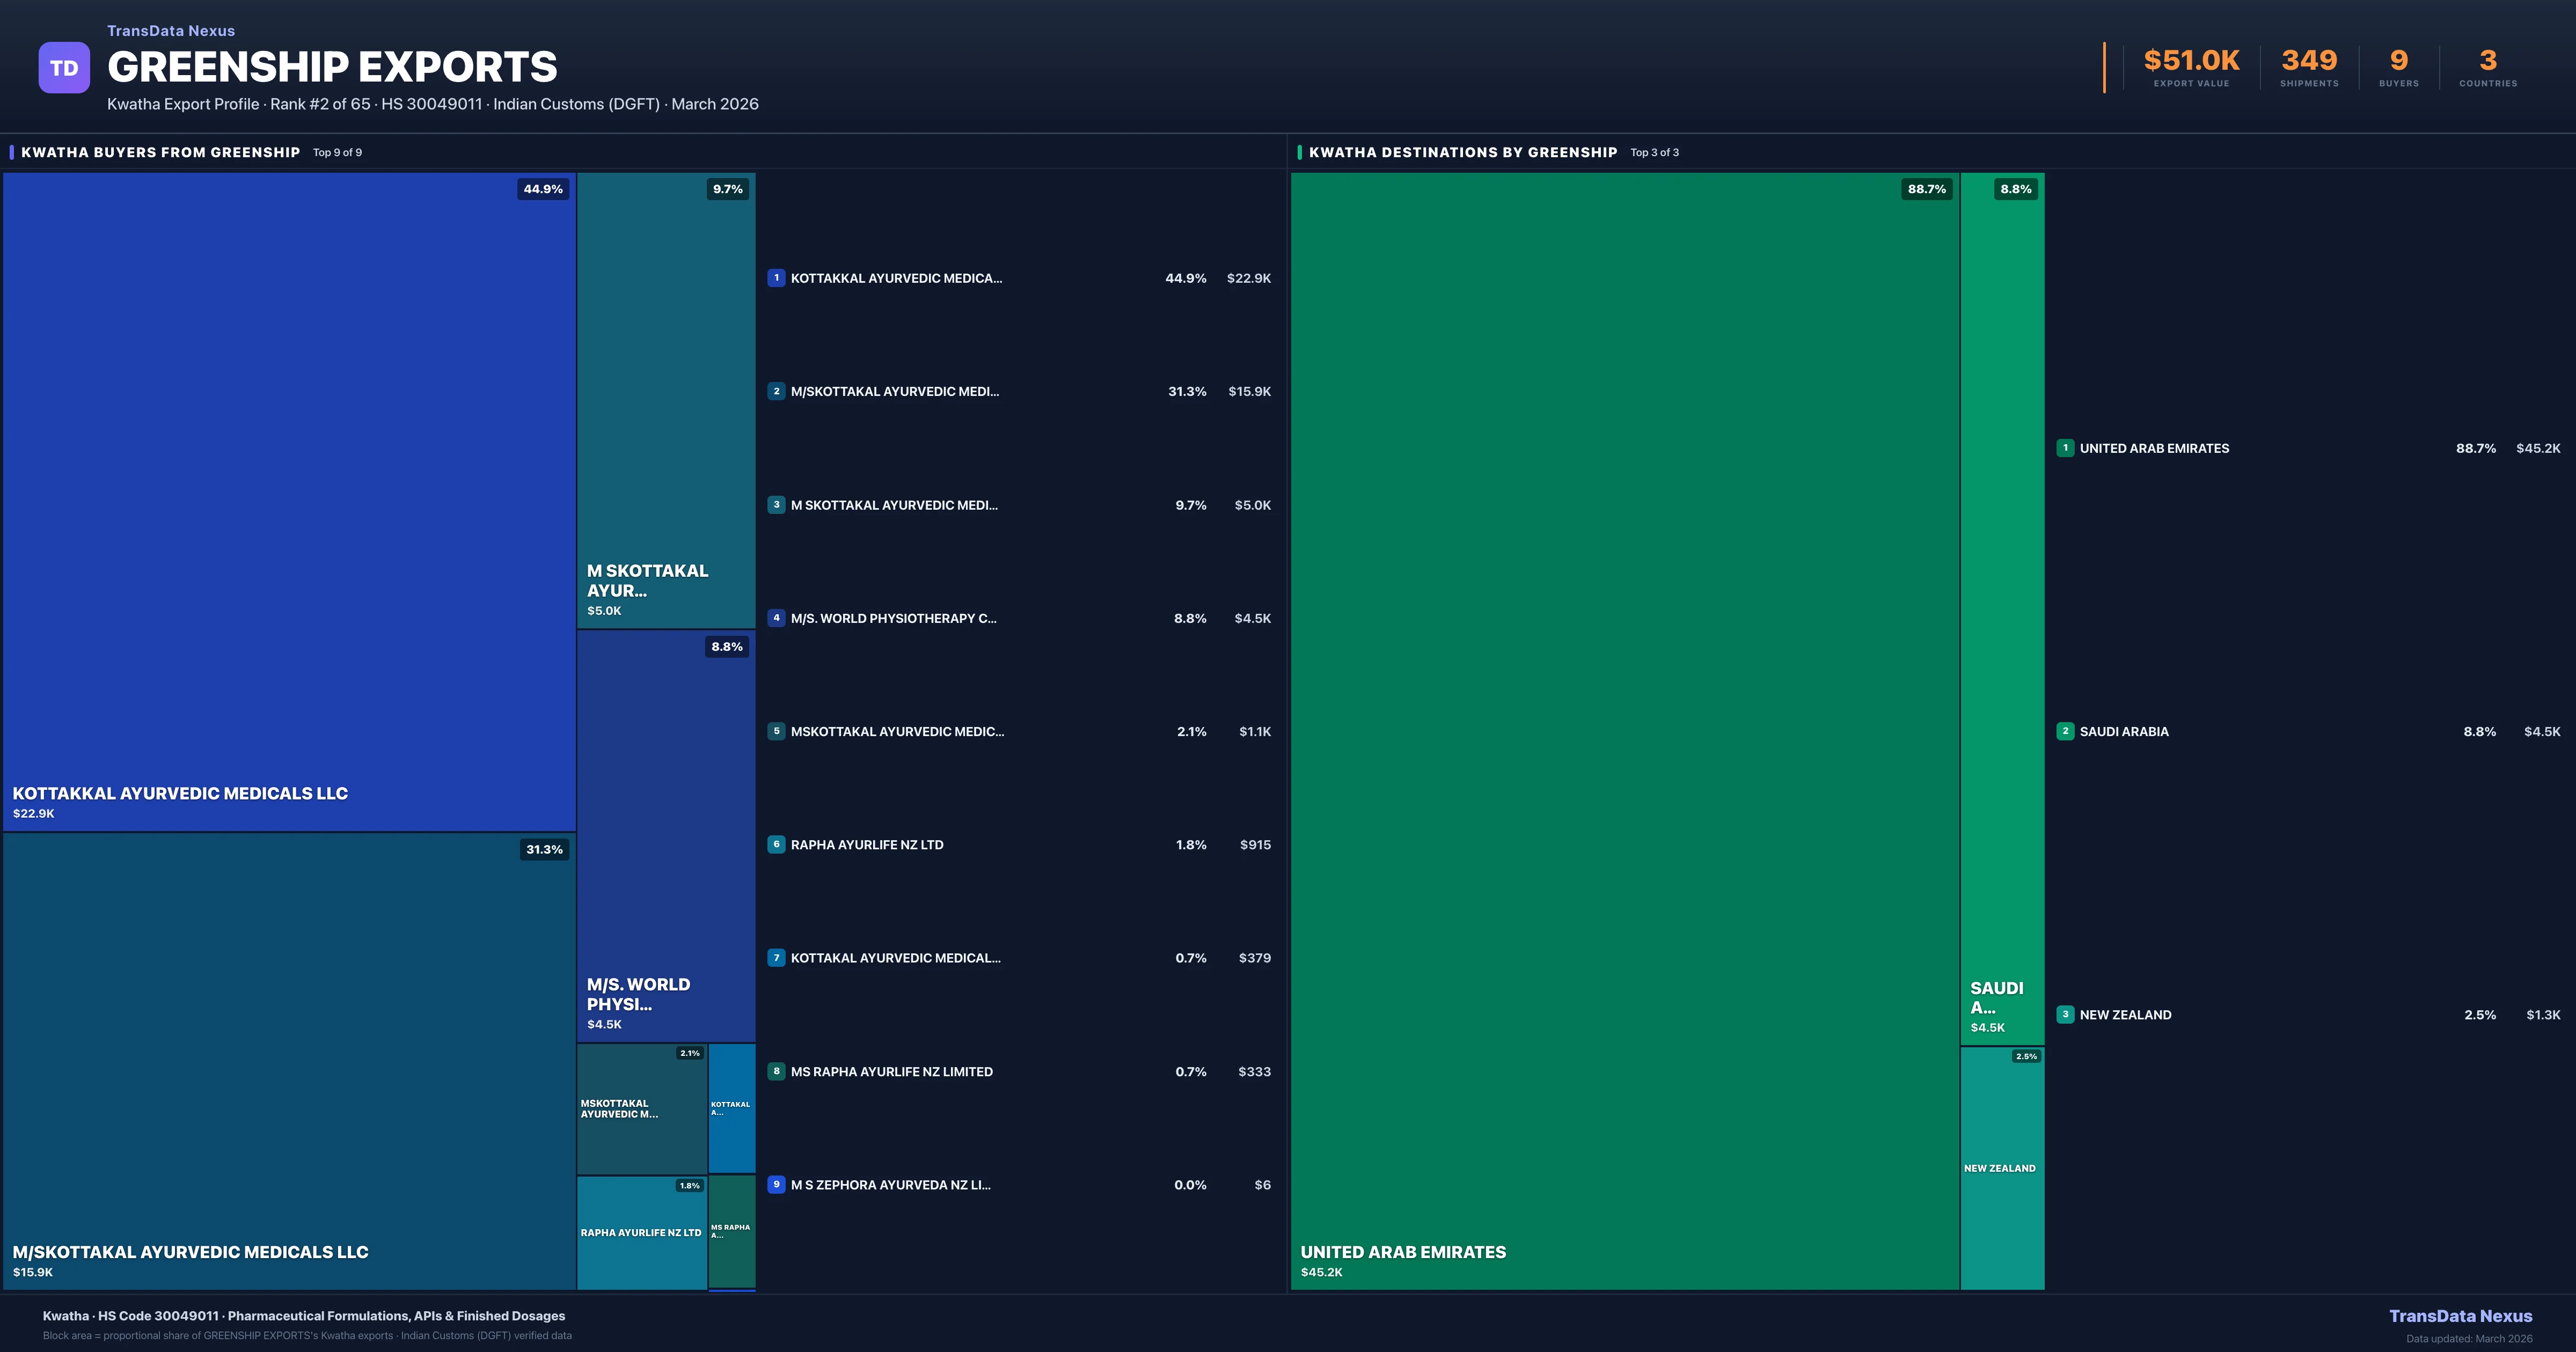Click the 349 SHIPMENTS stat
Screen dimensions: 2576x1352
click(2310, 65)
